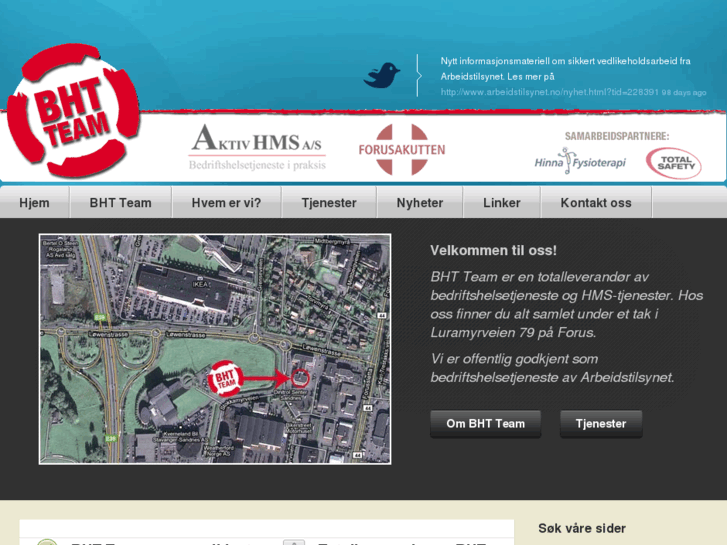Viewport: 727px width, 545px height.
Task: Visit the Total Safety partner logo
Action: click(674, 163)
